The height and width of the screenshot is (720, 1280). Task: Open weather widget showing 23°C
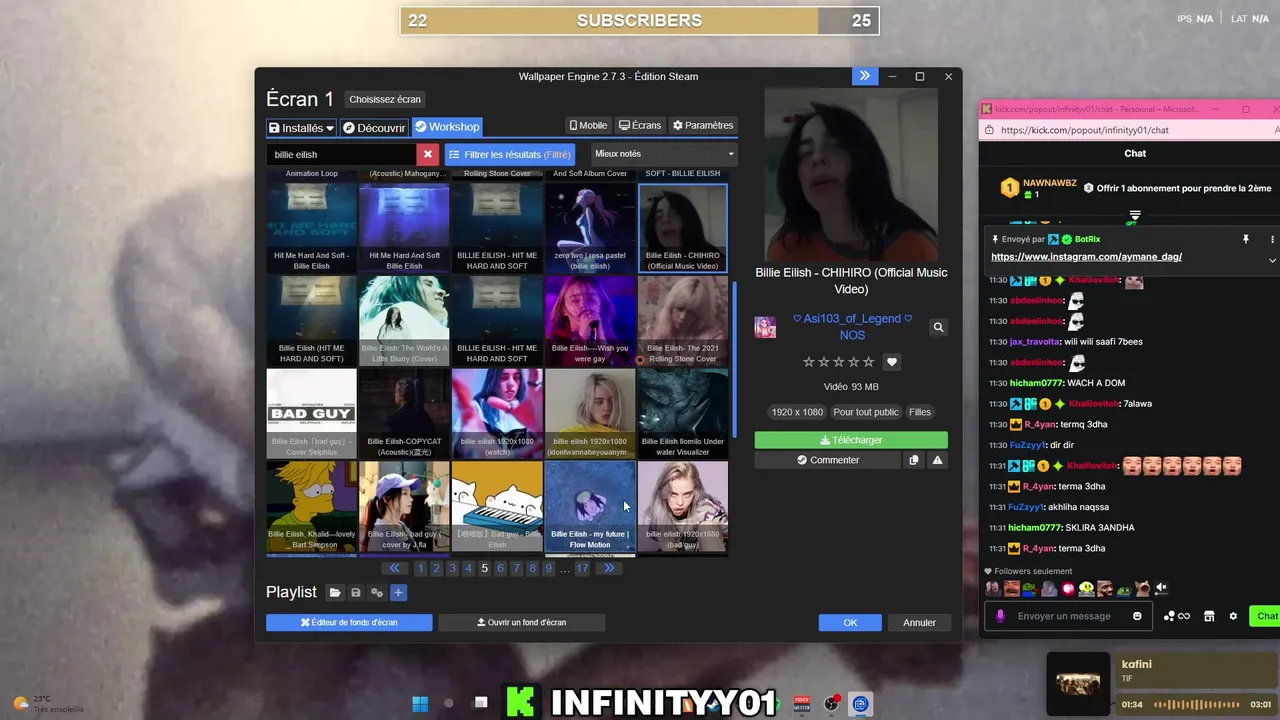[46, 704]
